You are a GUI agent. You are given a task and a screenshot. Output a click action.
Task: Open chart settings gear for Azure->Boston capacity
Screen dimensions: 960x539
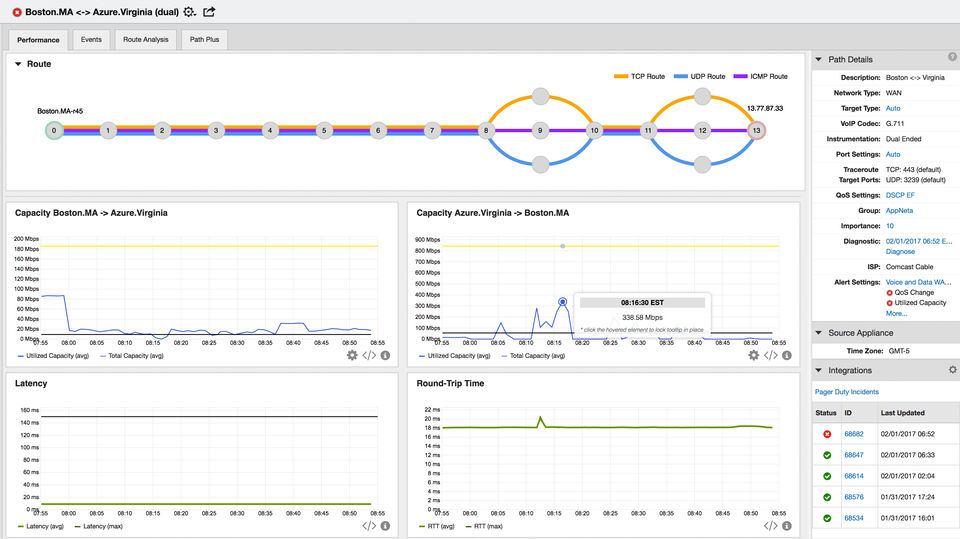pos(754,355)
